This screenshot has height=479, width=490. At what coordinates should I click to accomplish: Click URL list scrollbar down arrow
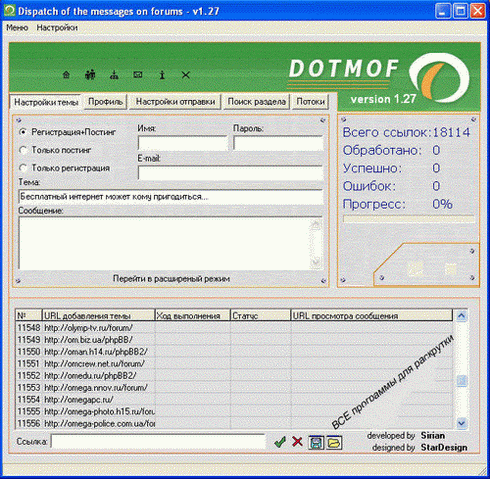click(461, 423)
